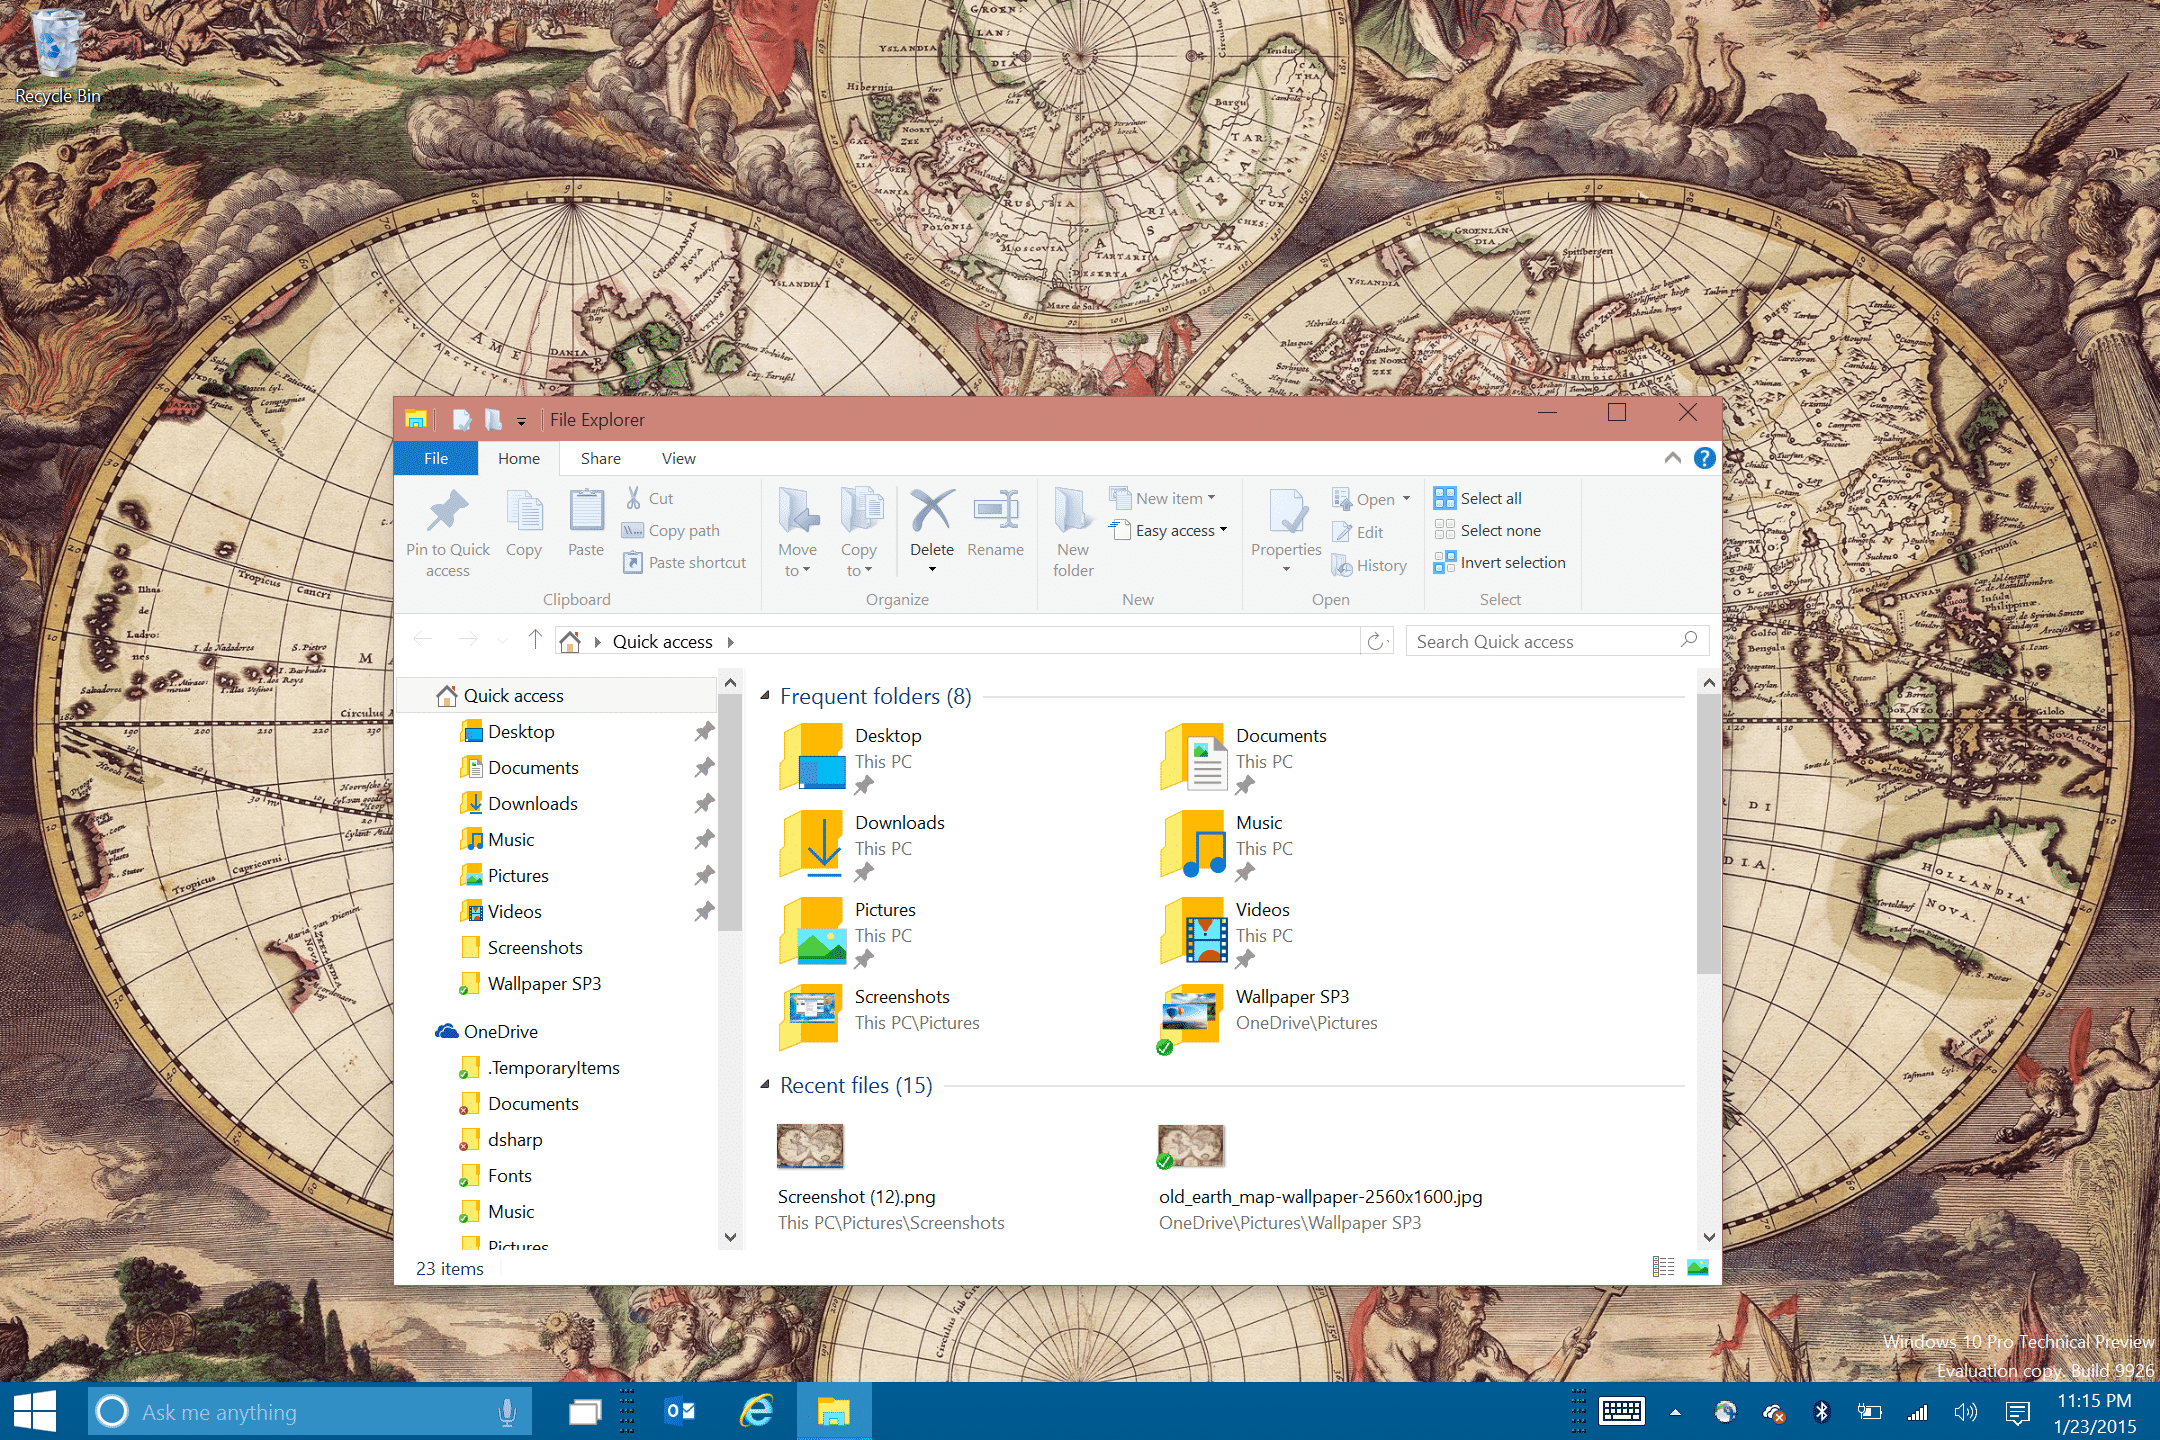Click Properties icon in quick access toolbar
2160x1440 pixels.
[461, 420]
